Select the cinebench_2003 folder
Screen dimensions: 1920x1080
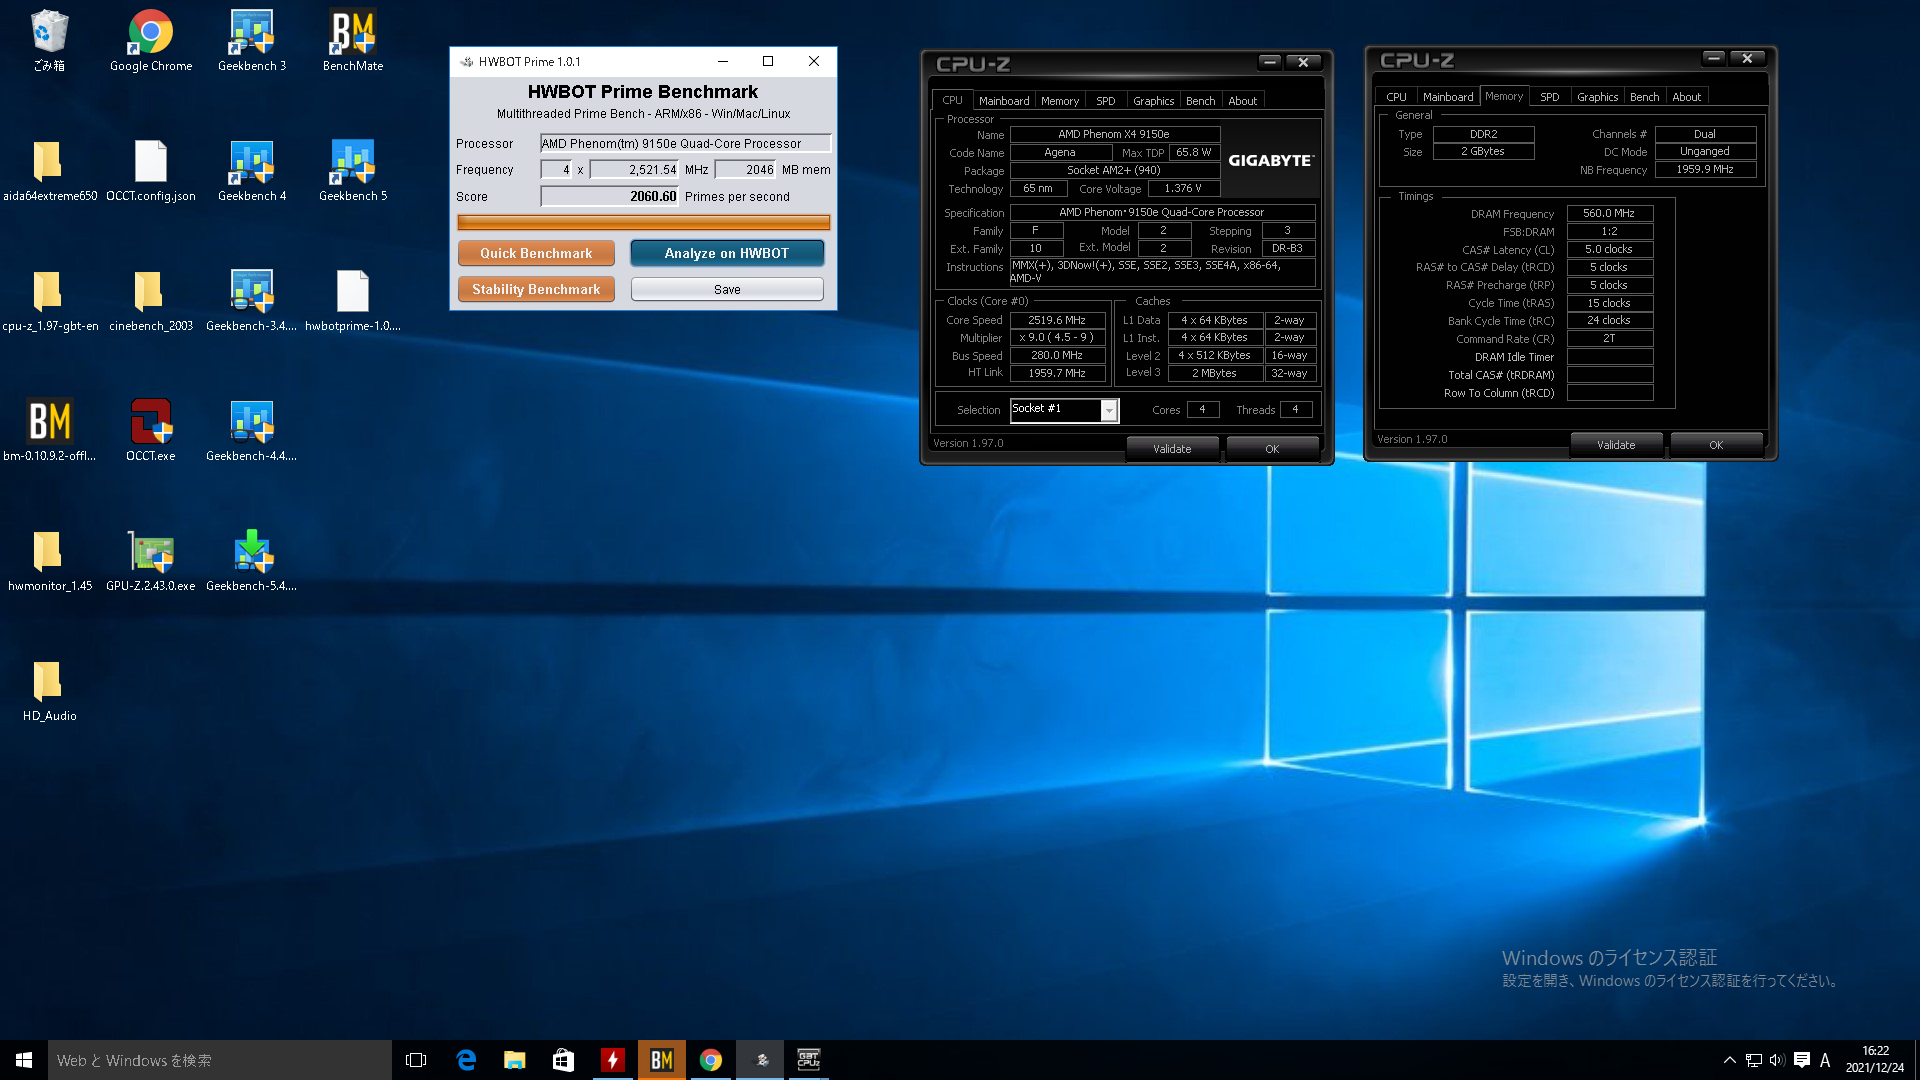point(150,301)
